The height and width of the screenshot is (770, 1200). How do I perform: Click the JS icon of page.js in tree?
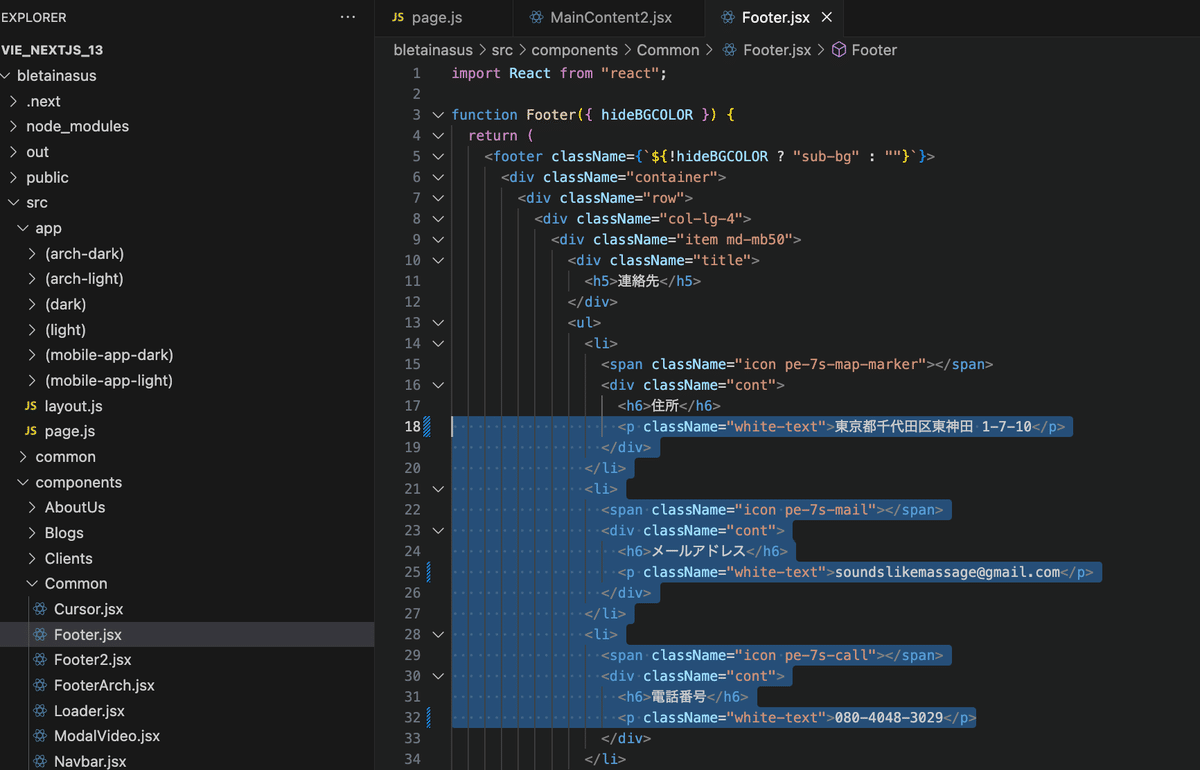[31, 431]
